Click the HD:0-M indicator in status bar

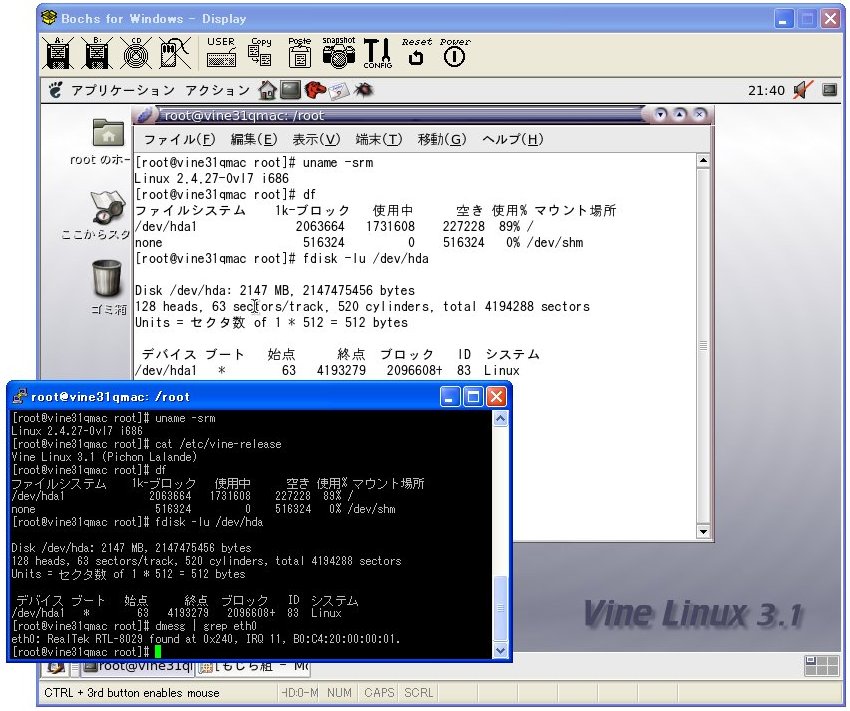(x=300, y=693)
